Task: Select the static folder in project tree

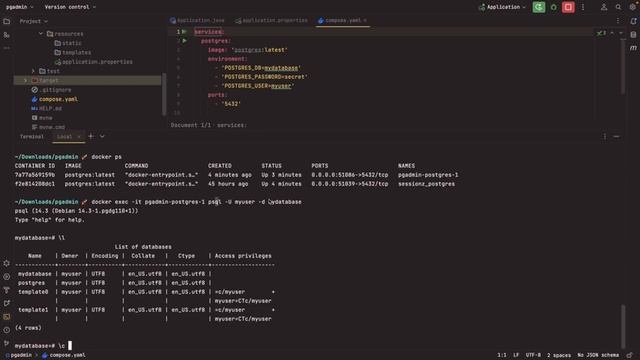Action: point(68,43)
